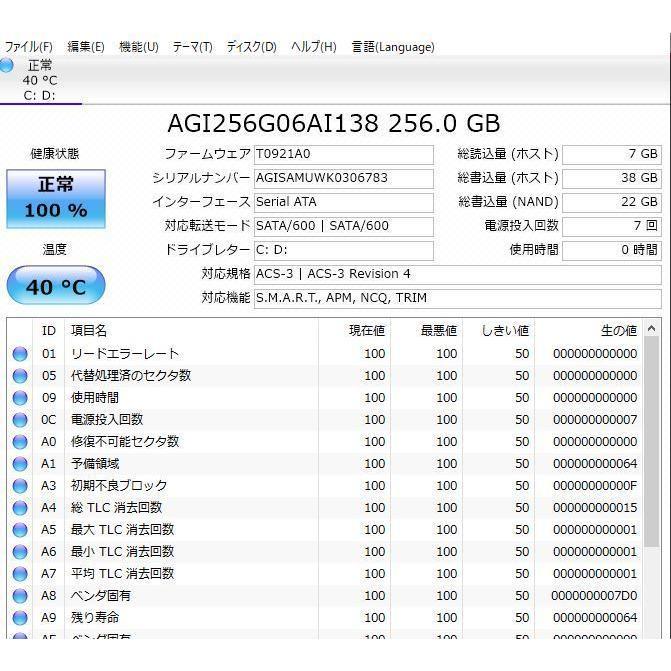Viewport: 671px width, 671px height.
Task: Open the 機能(U) menu
Action: (138, 47)
